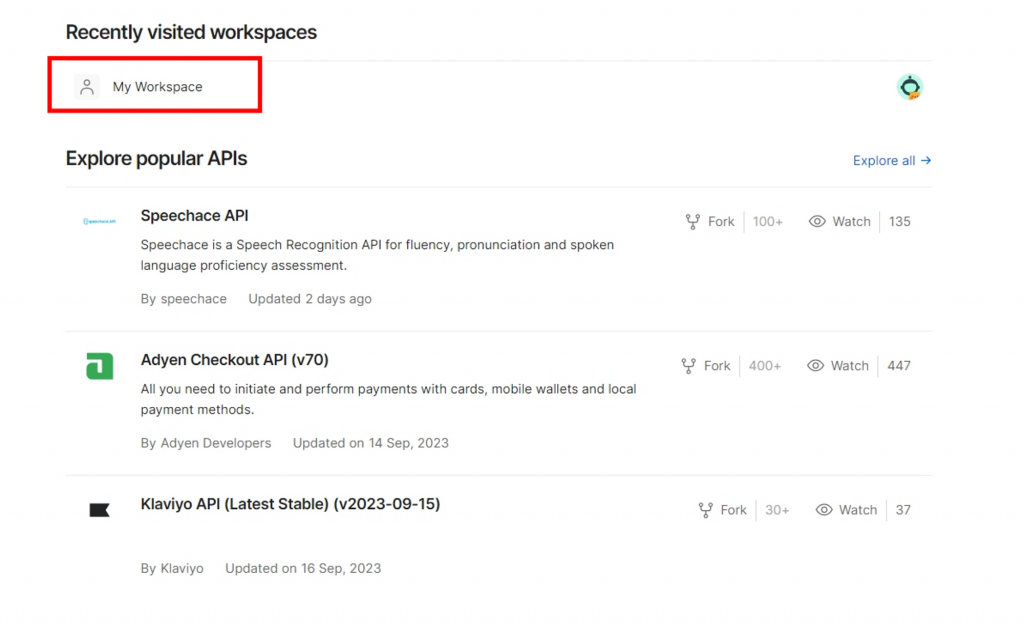Image resolution: width=1024 pixels, height=638 pixels.
Task: Open the Adyen Checkout API (v70) title
Action: (234, 360)
